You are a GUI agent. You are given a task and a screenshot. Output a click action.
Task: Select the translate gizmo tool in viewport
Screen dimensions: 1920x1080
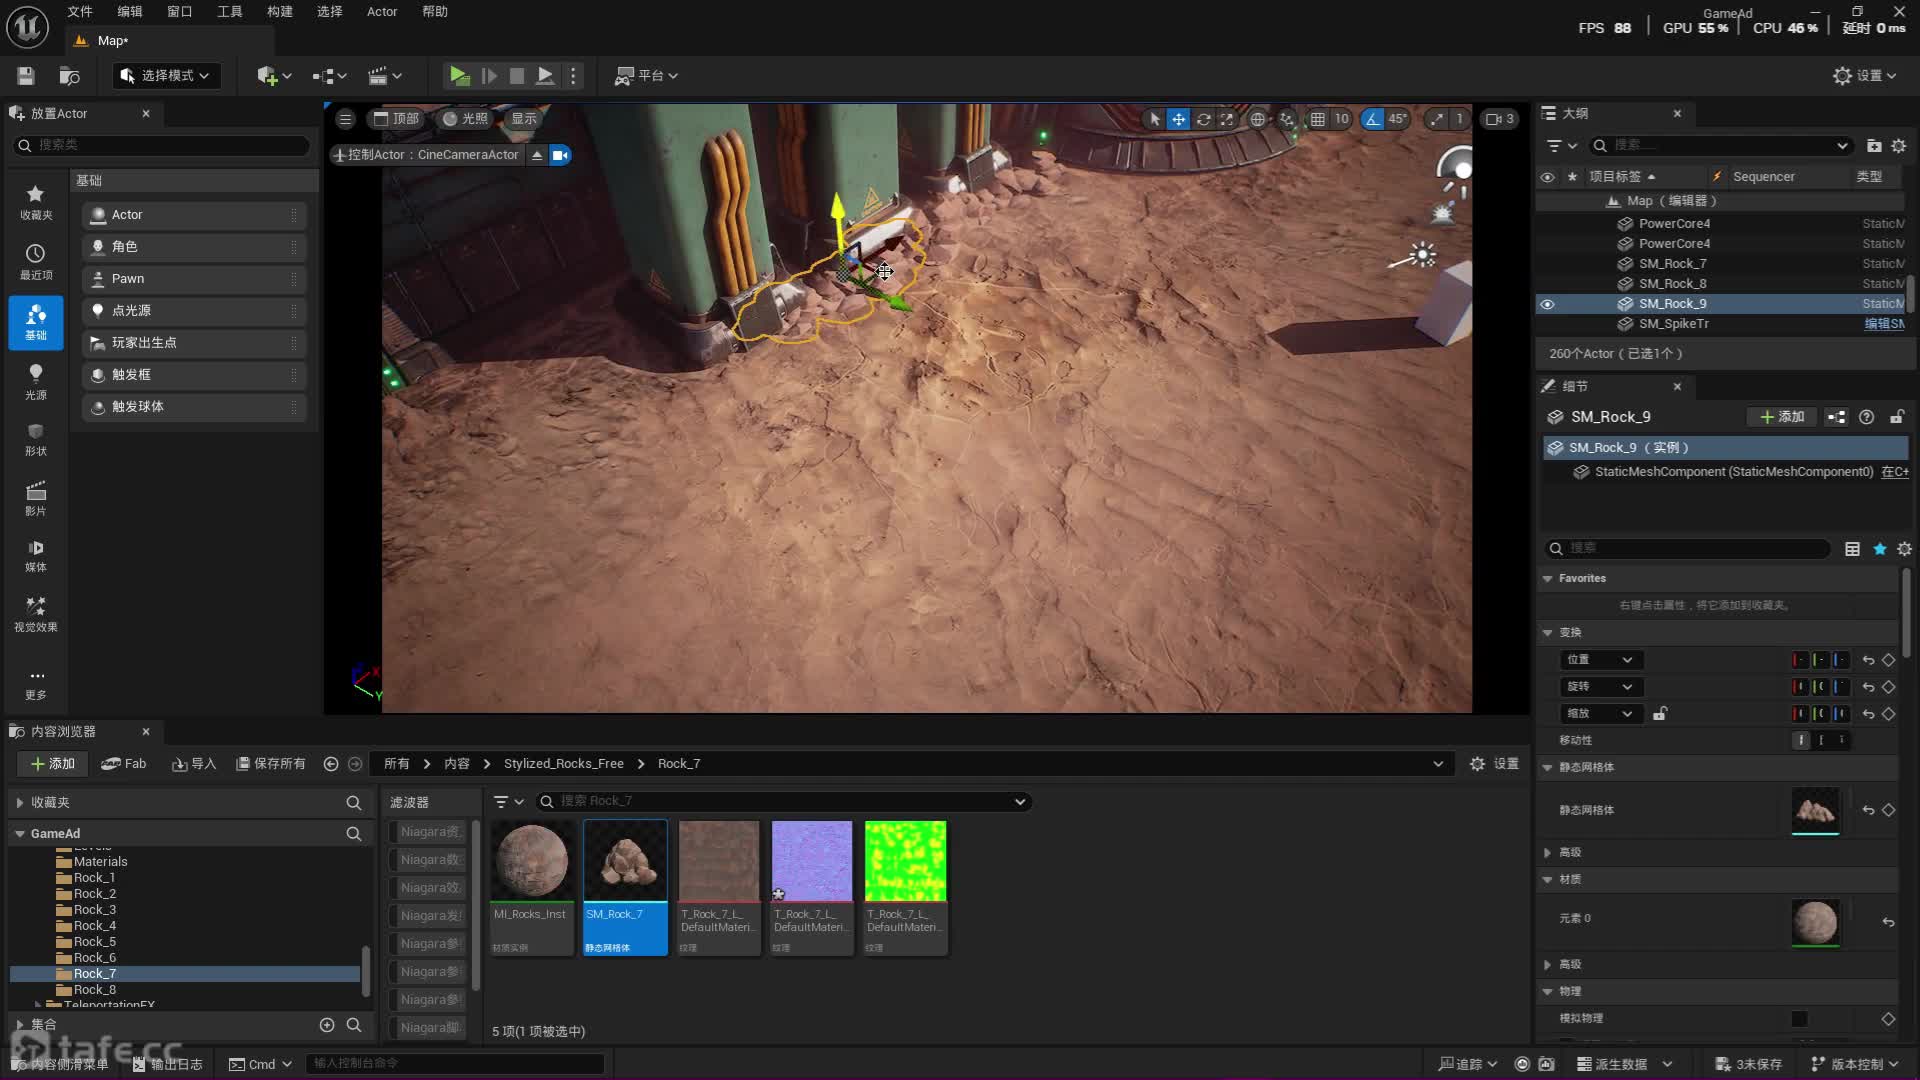[1179, 119]
